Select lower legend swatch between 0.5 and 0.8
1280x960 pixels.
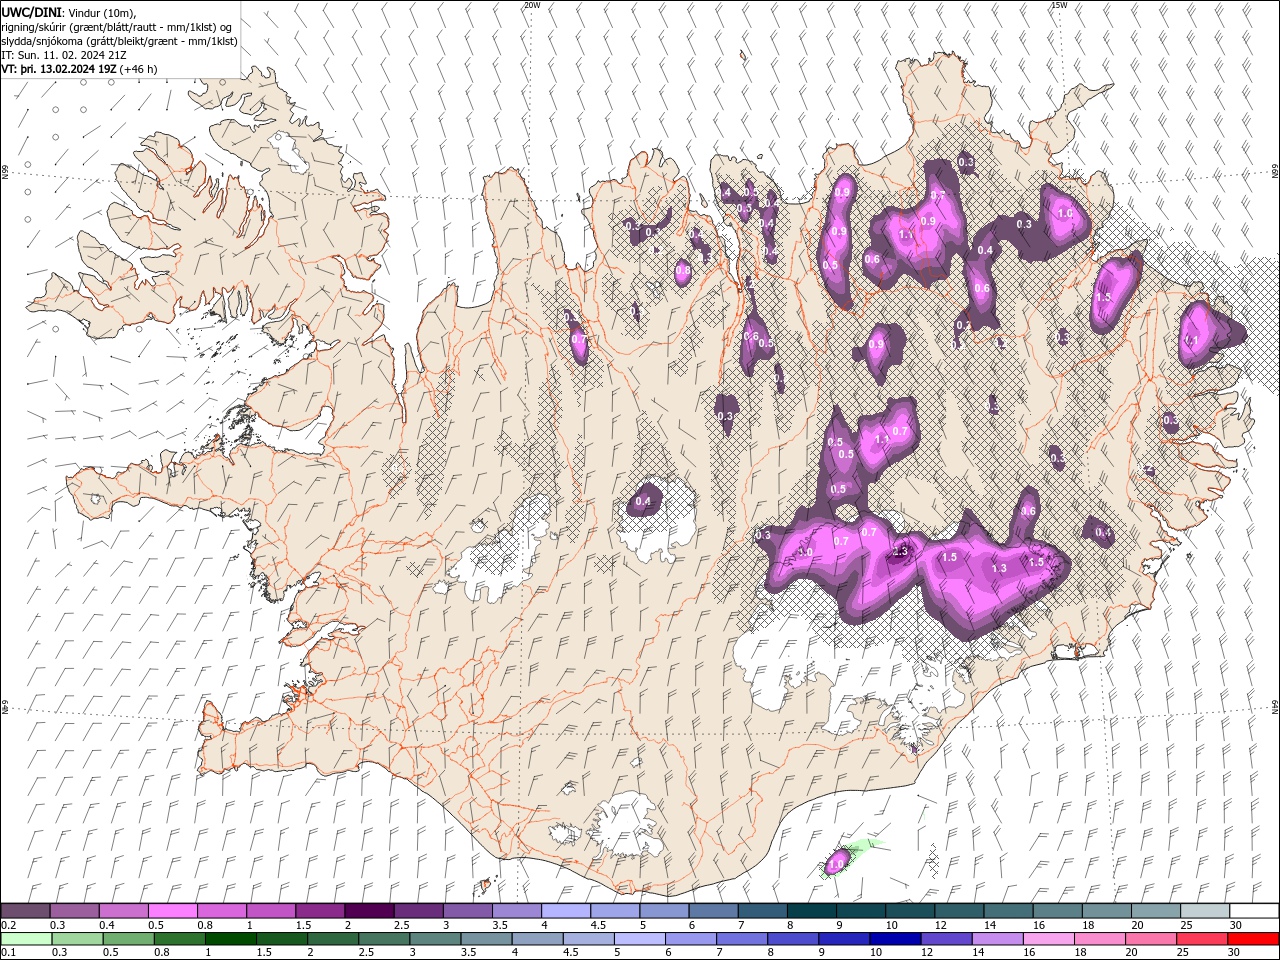[x=128, y=939]
